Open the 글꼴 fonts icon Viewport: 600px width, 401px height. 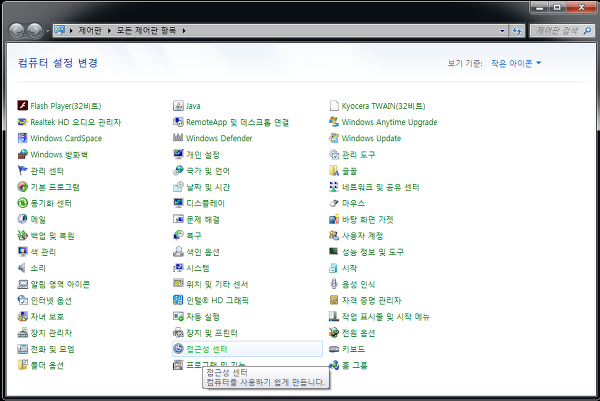[x=334, y=170]
